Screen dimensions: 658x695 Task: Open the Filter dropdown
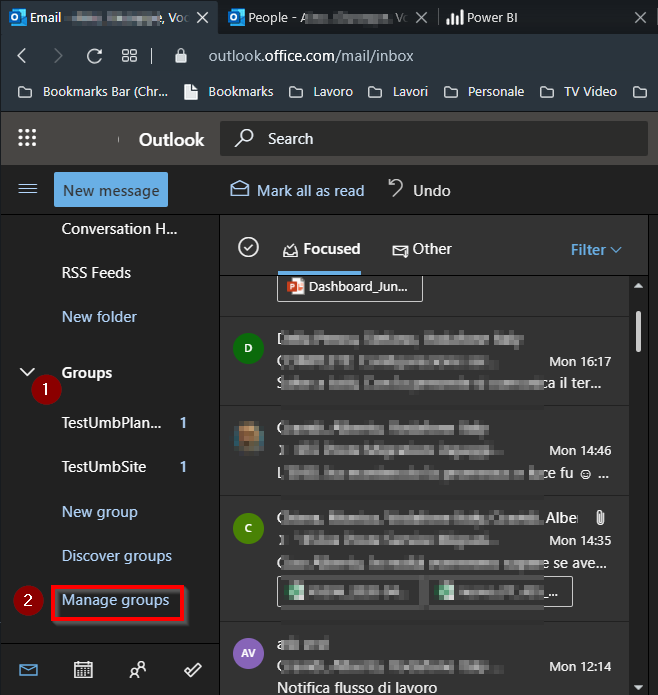[596, 250]
